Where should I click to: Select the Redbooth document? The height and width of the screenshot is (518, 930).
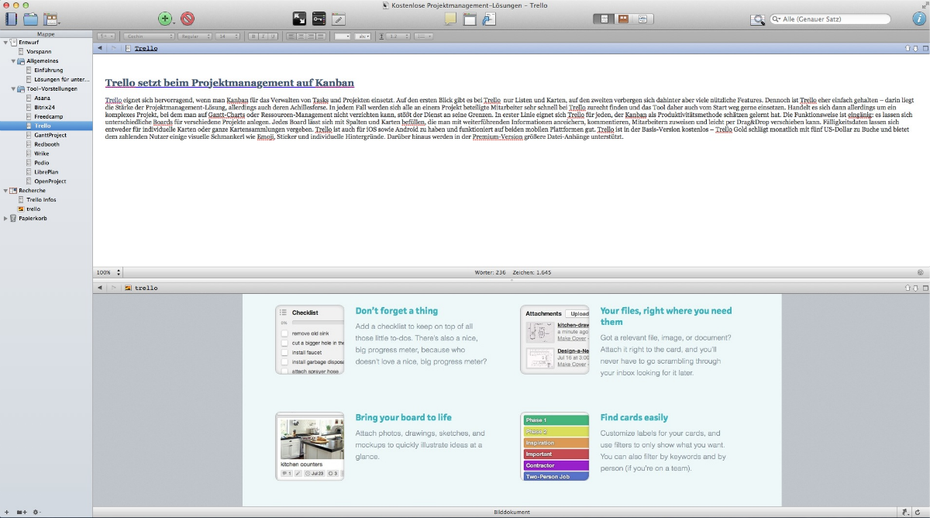46,144
